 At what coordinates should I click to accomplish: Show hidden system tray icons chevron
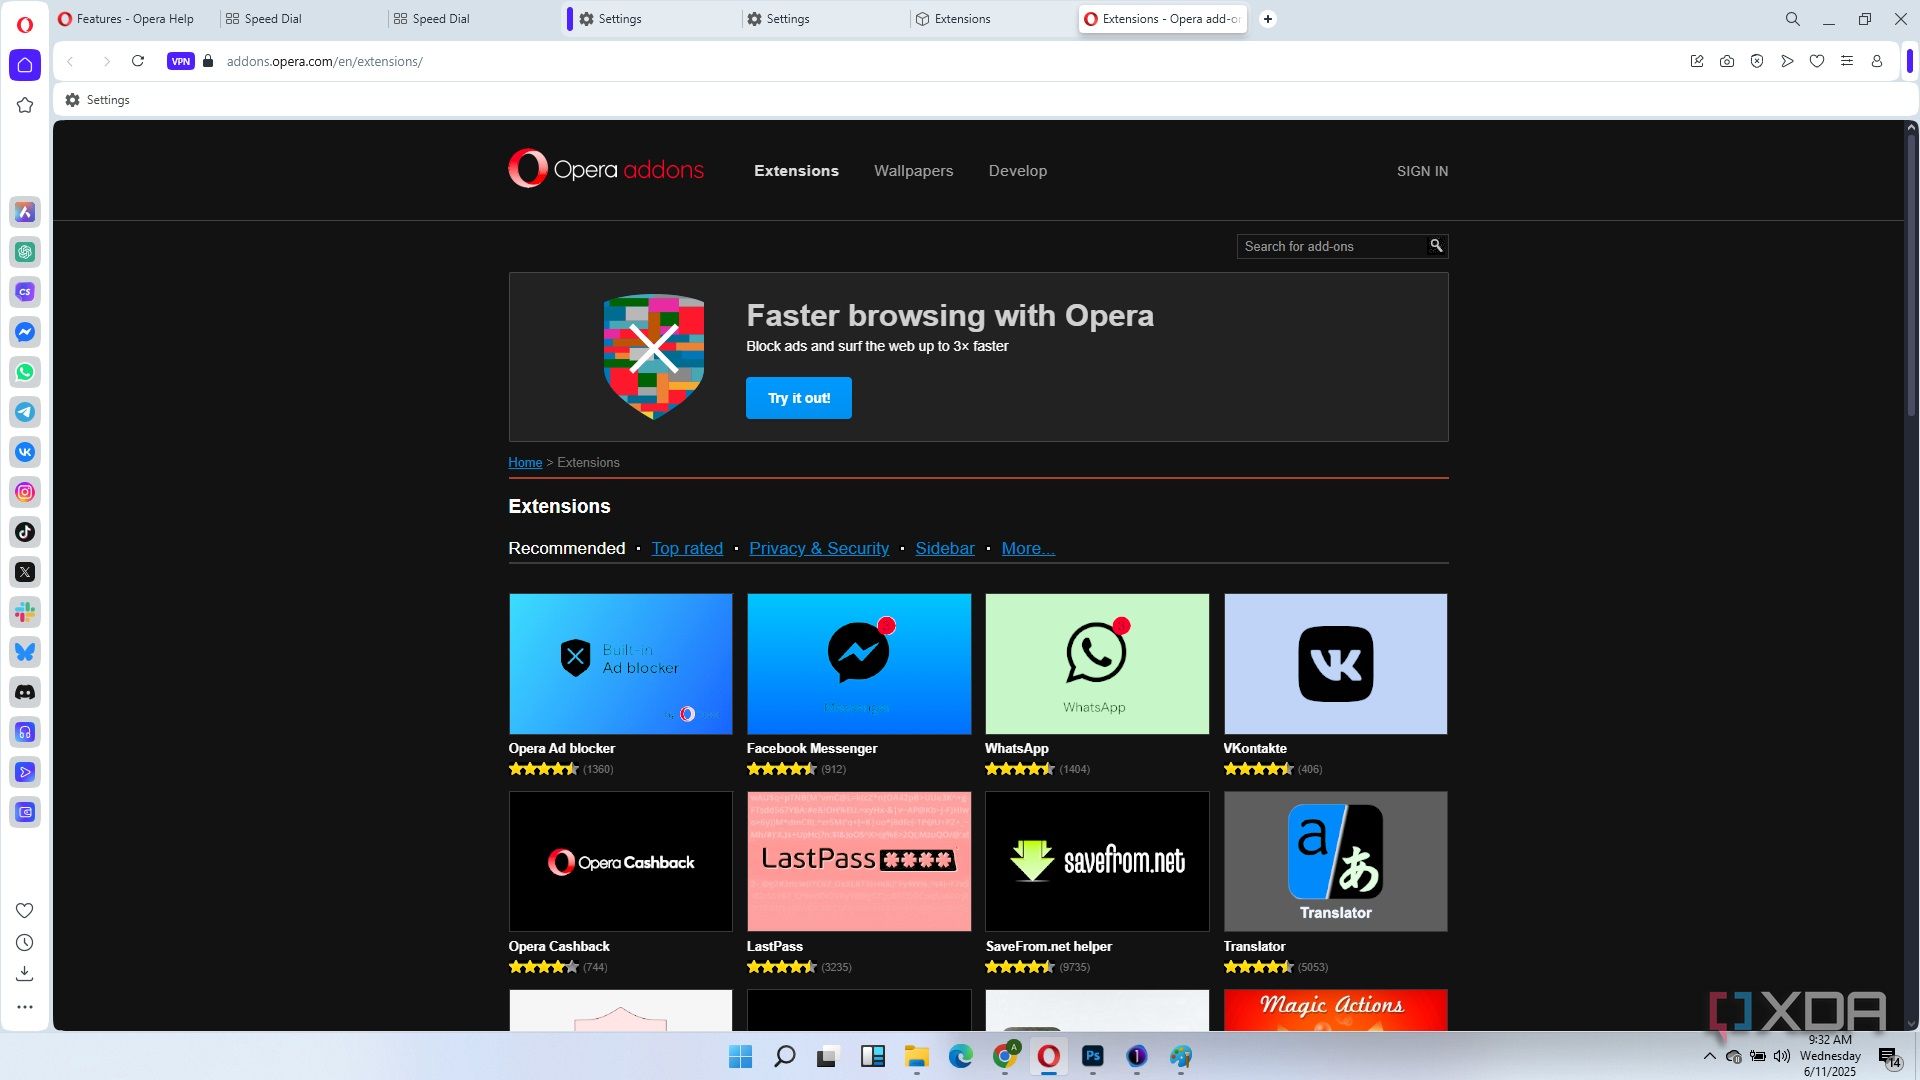coord(1709,1056)
